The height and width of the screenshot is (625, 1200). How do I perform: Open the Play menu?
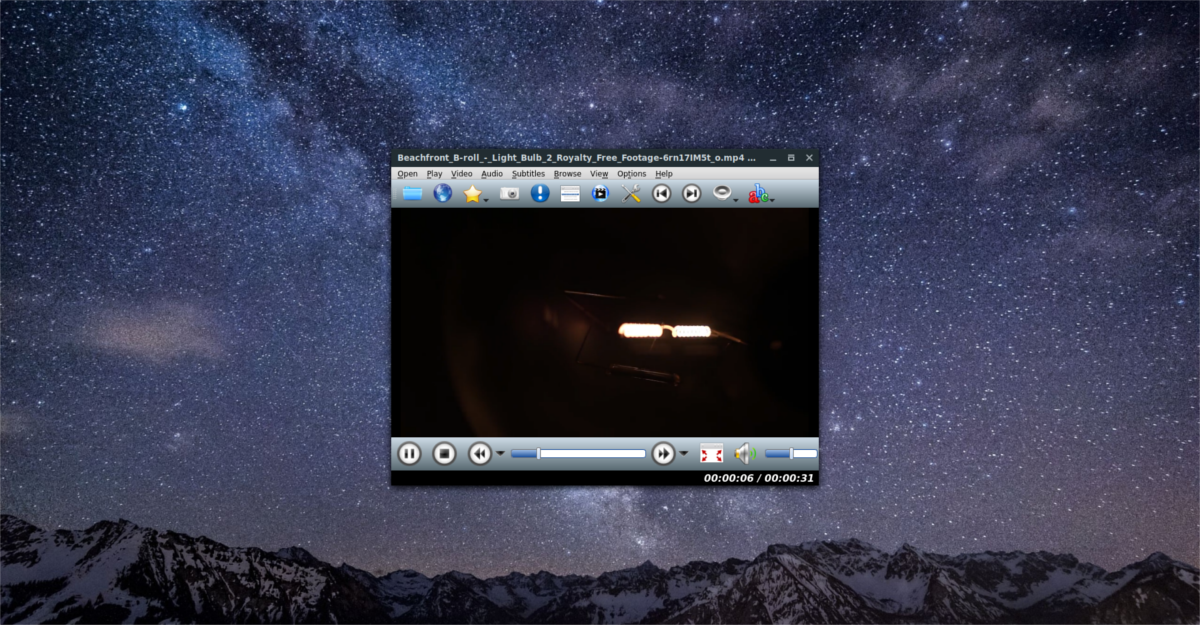coord(434,174)
